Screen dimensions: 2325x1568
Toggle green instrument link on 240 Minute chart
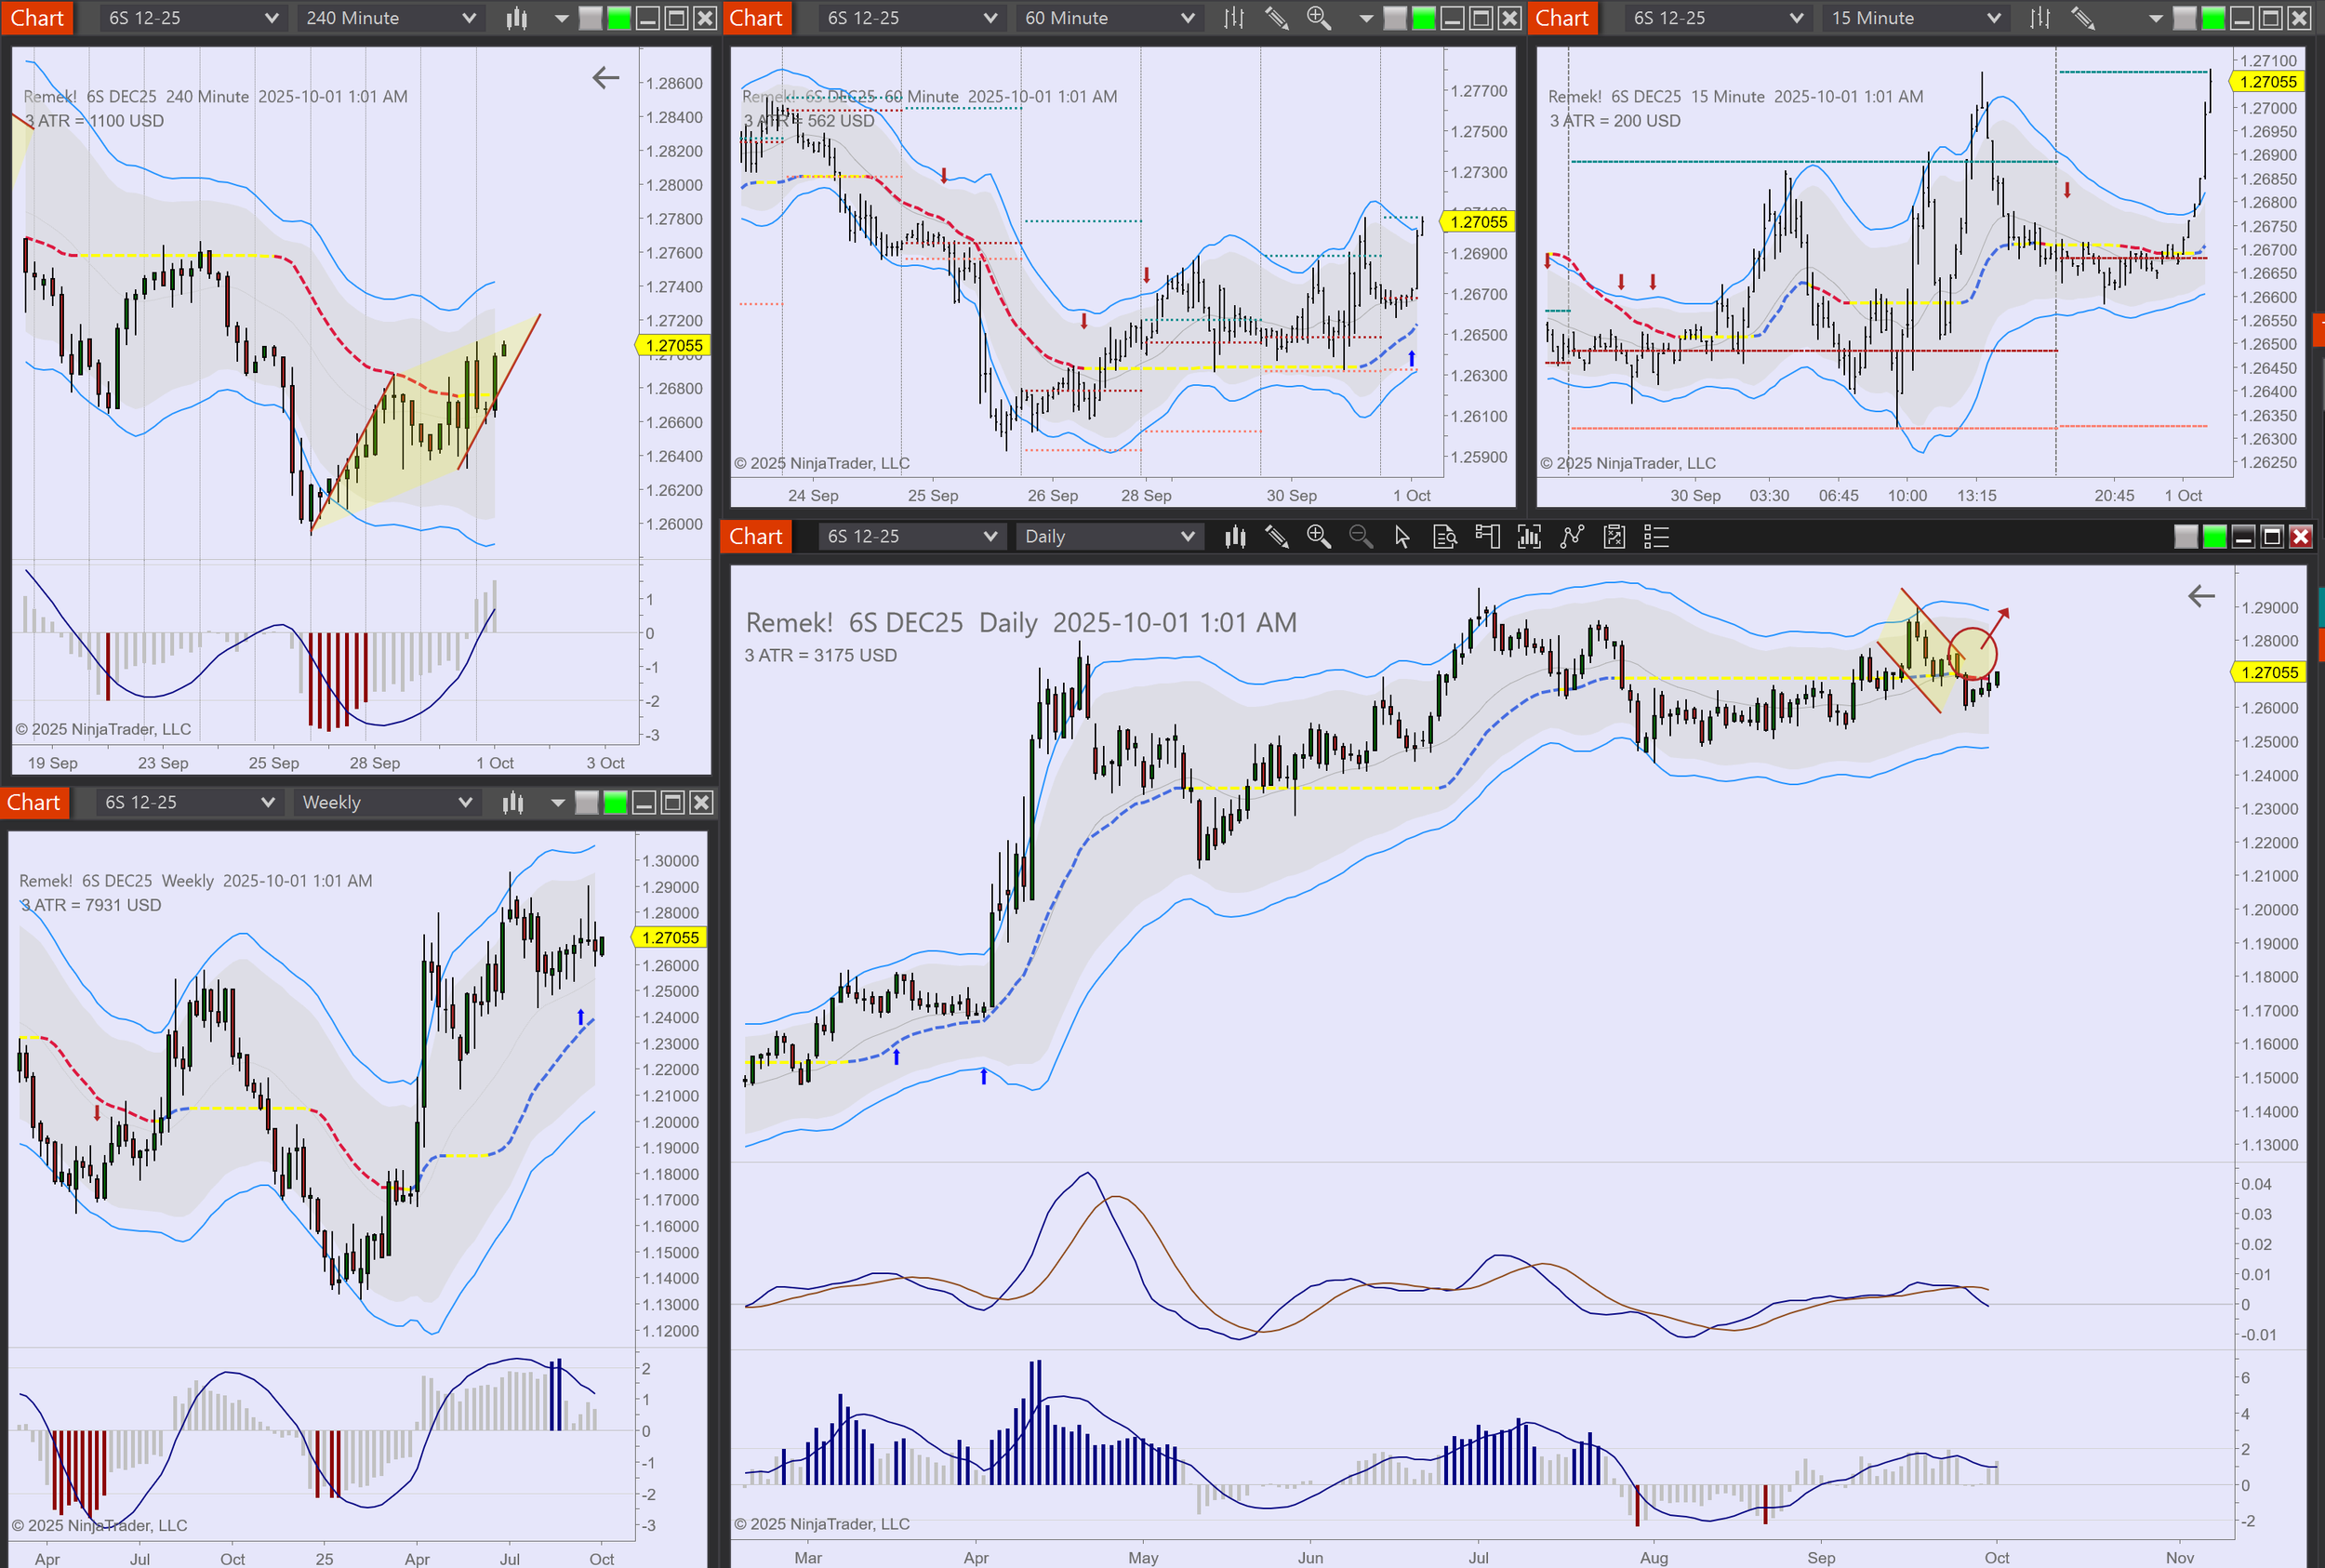(x=619, y=18)
